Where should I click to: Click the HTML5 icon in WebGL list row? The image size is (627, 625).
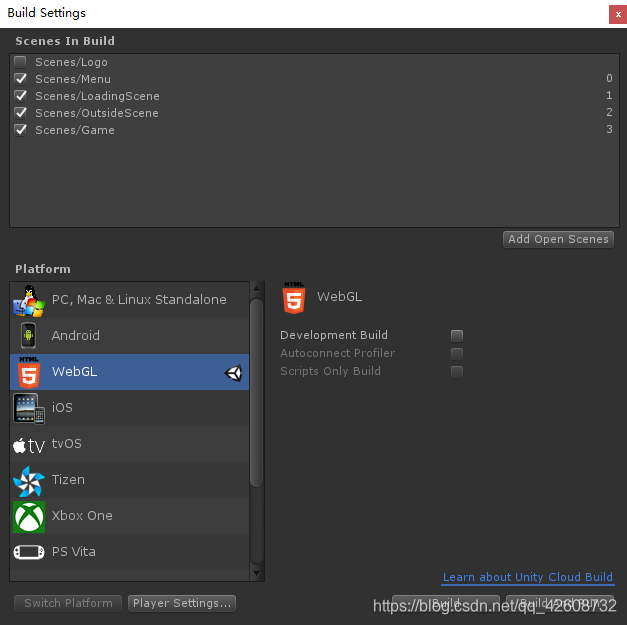[29, 372]
